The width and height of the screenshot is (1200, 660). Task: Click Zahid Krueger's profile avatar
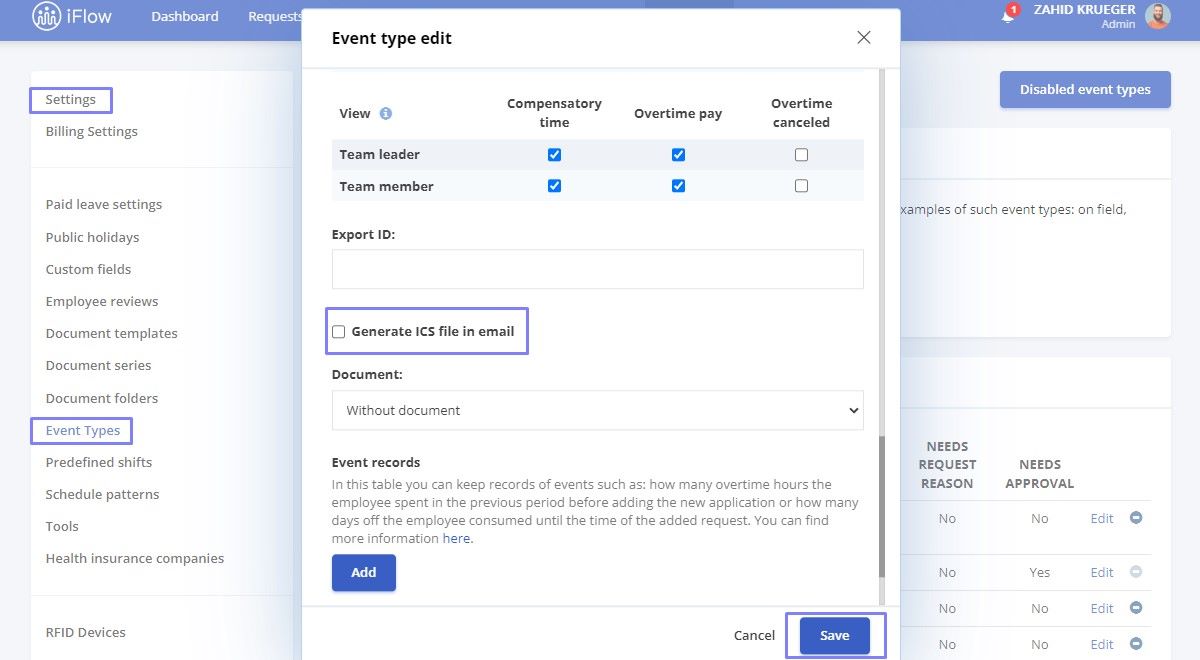pos(1158,16)
